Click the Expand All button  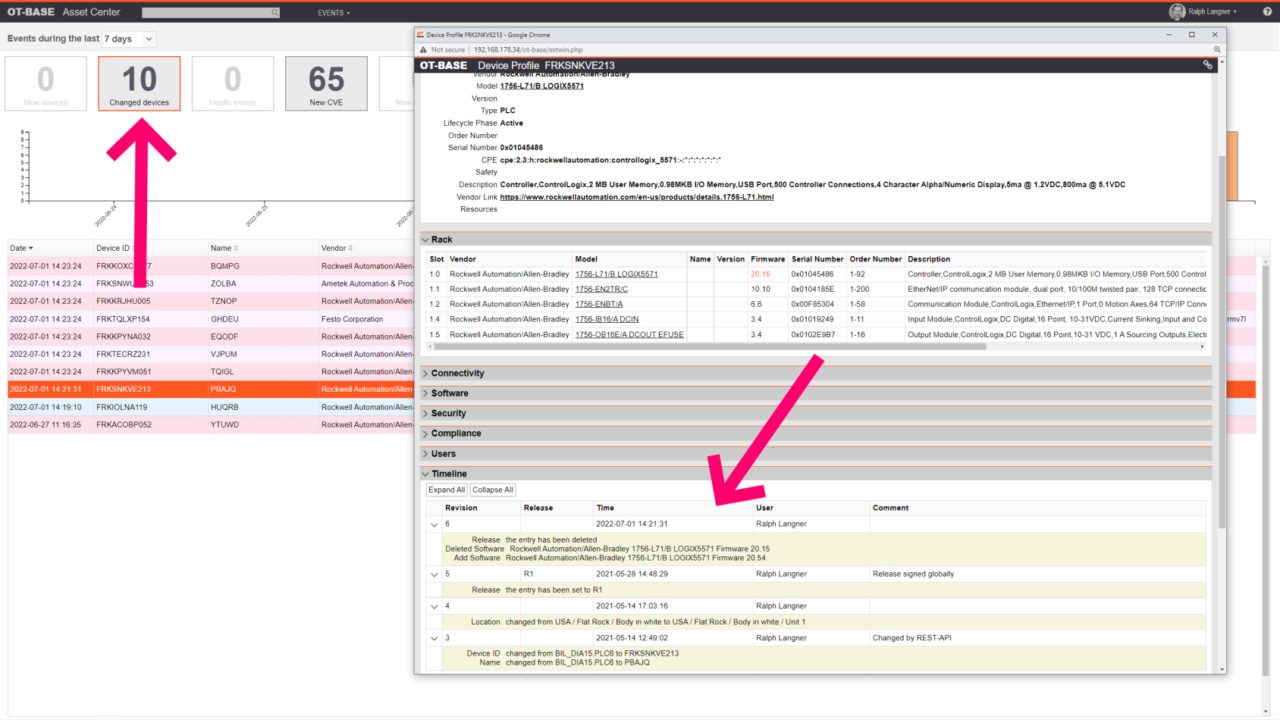point(447,490)
